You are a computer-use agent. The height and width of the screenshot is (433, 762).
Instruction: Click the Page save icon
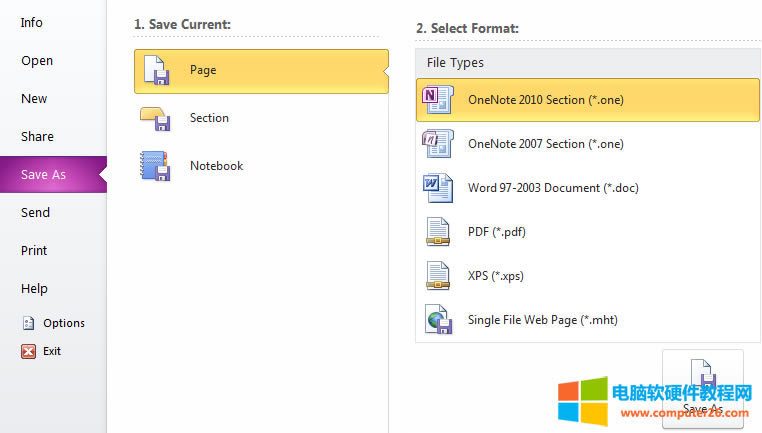[x=156, y=71]
